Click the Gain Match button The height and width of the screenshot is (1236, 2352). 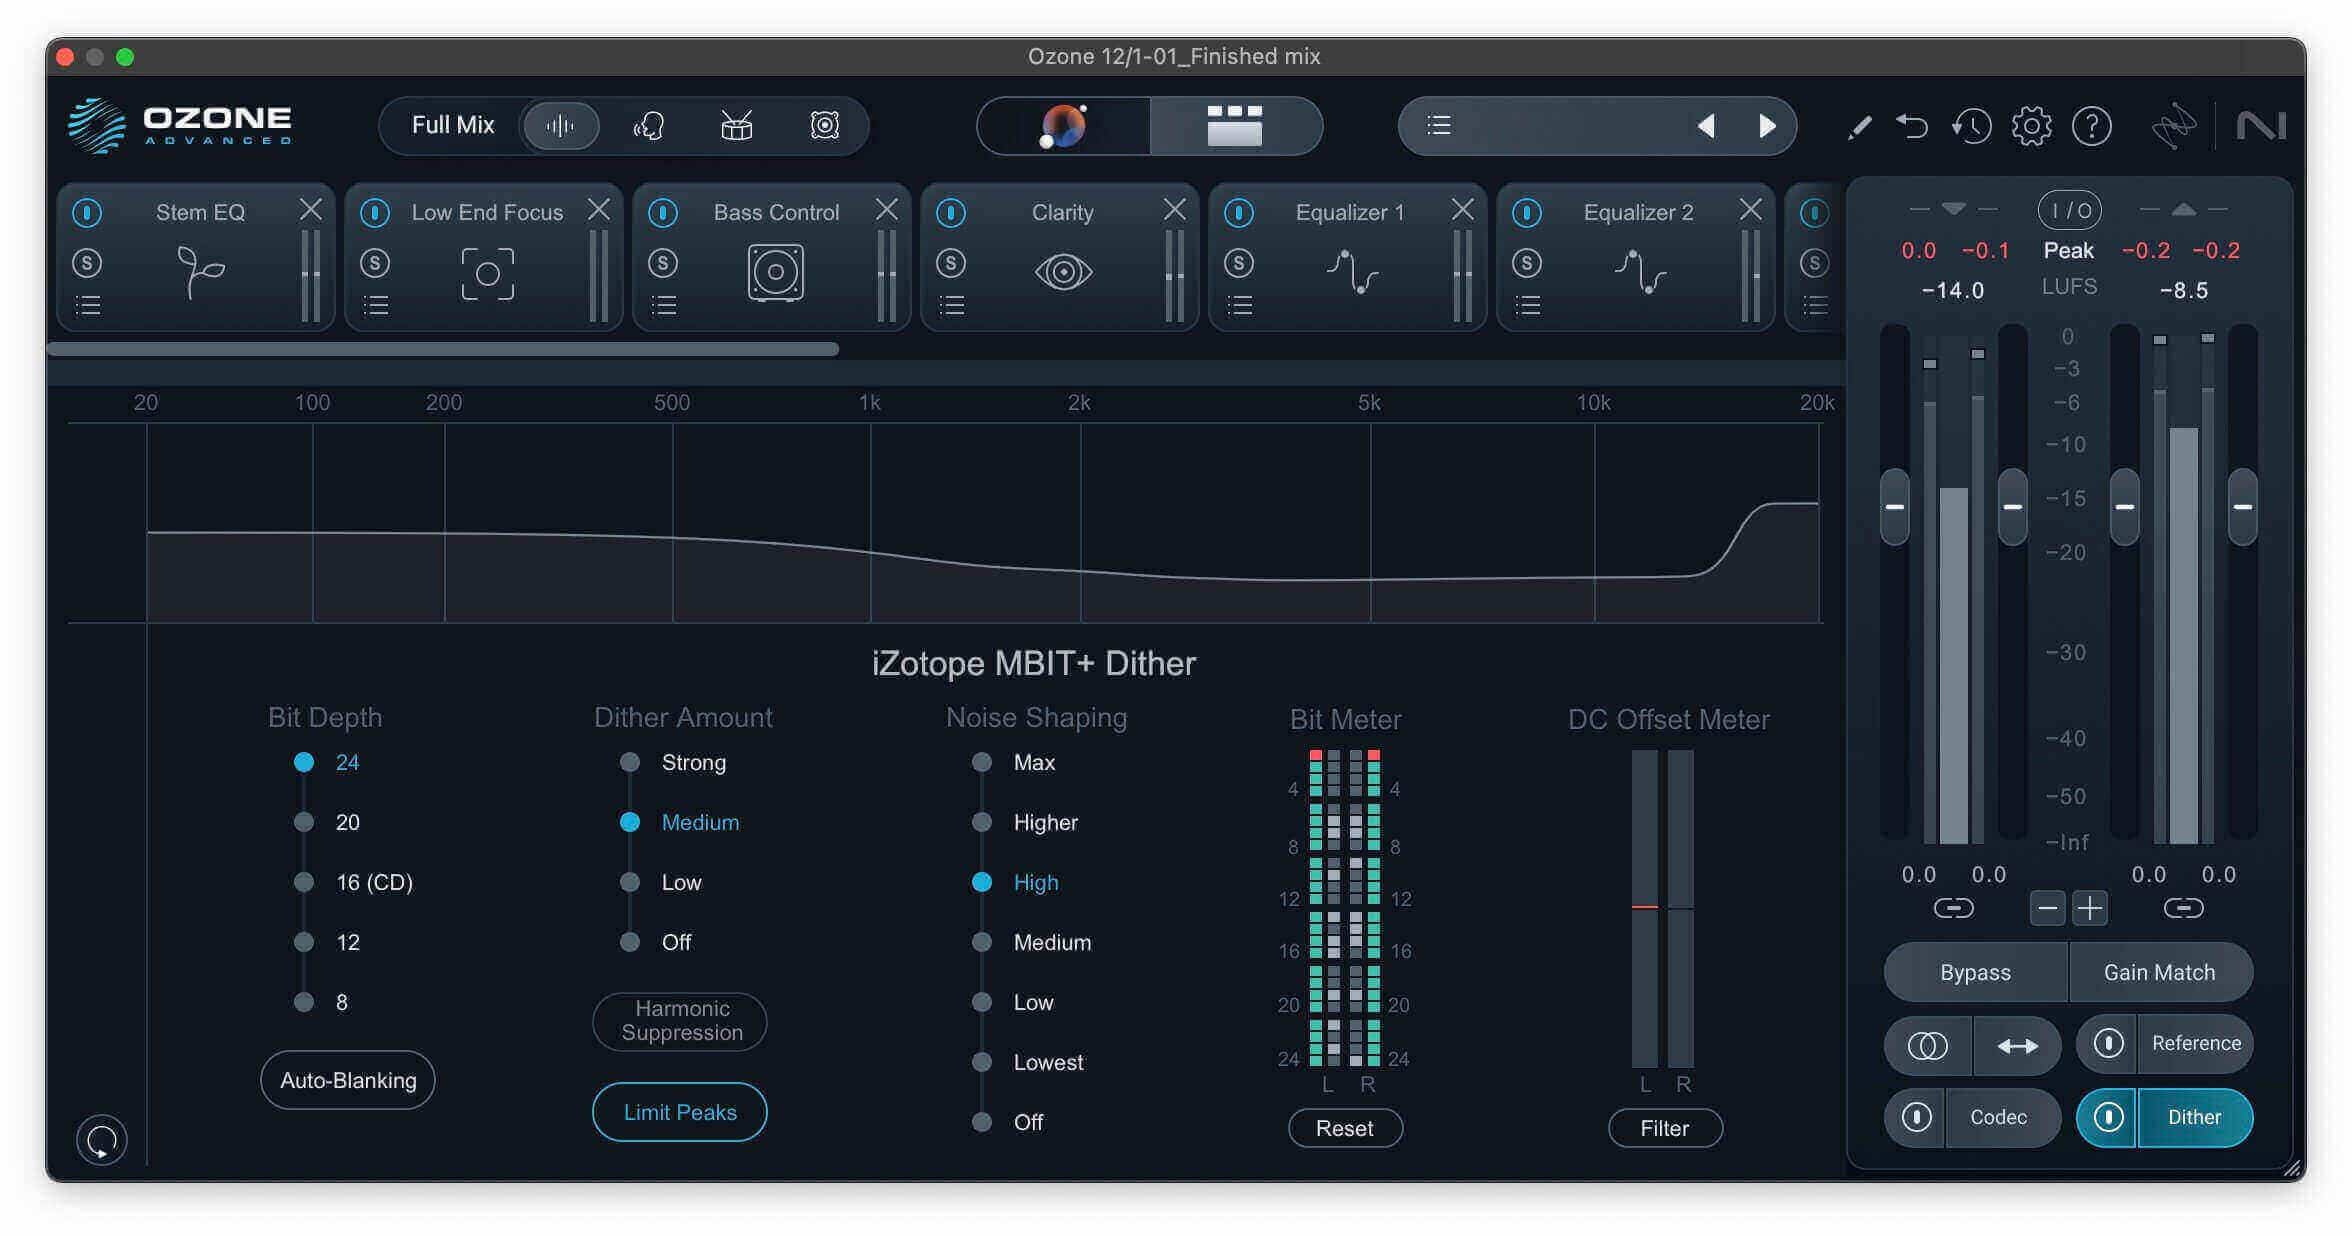click(2160, 972)
